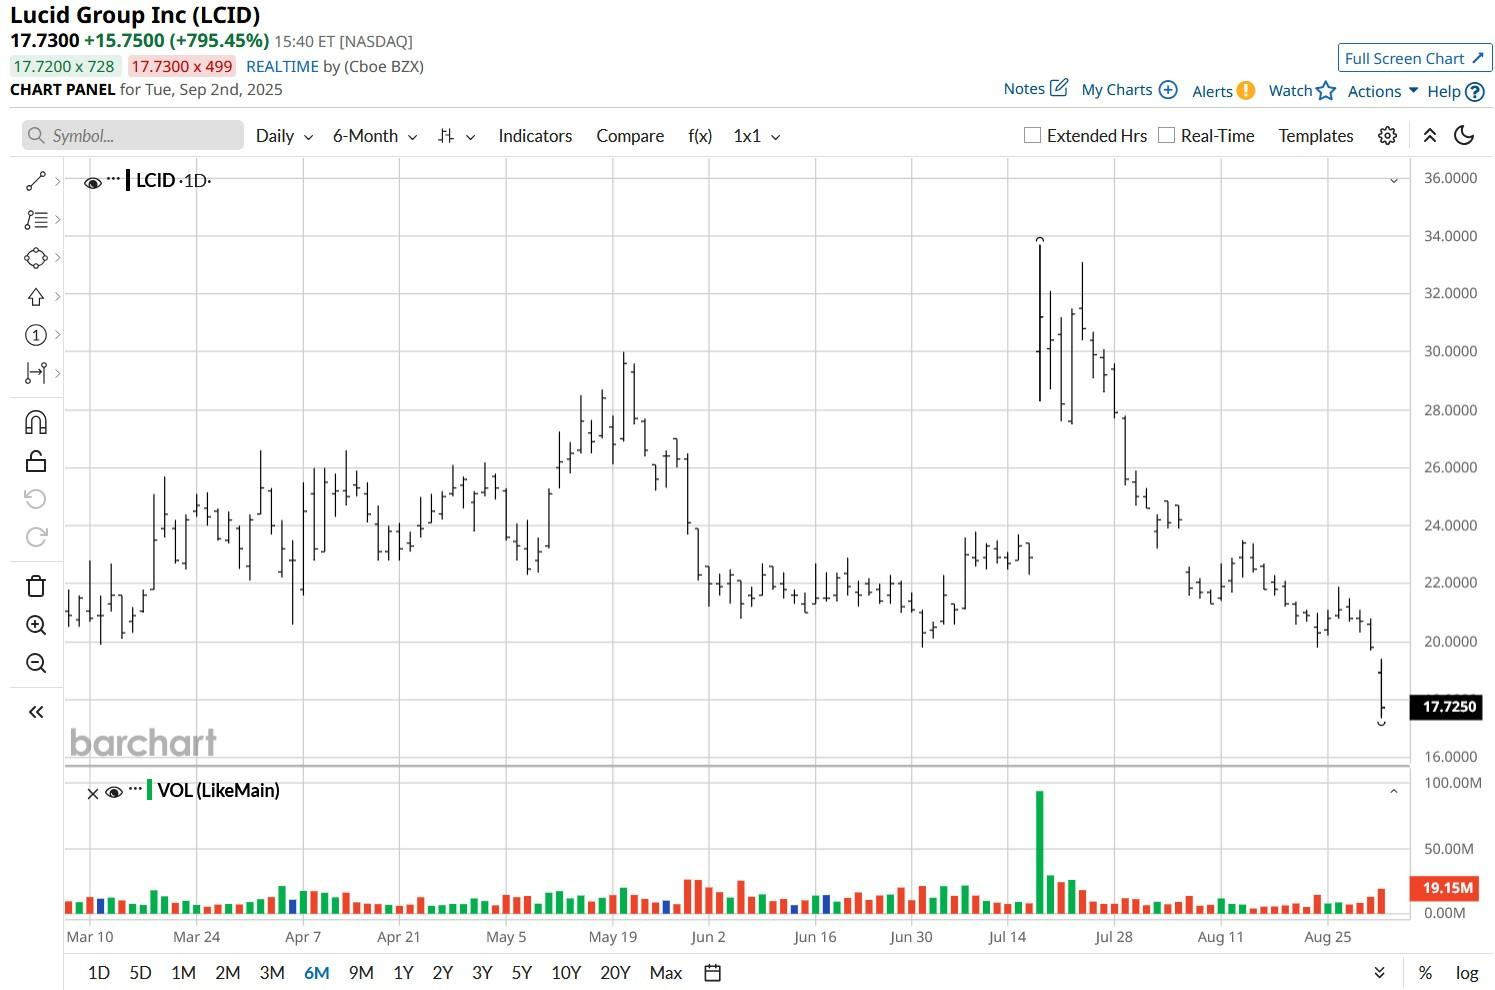Open the f(x) expressions menu

click(x=700, y=136)
